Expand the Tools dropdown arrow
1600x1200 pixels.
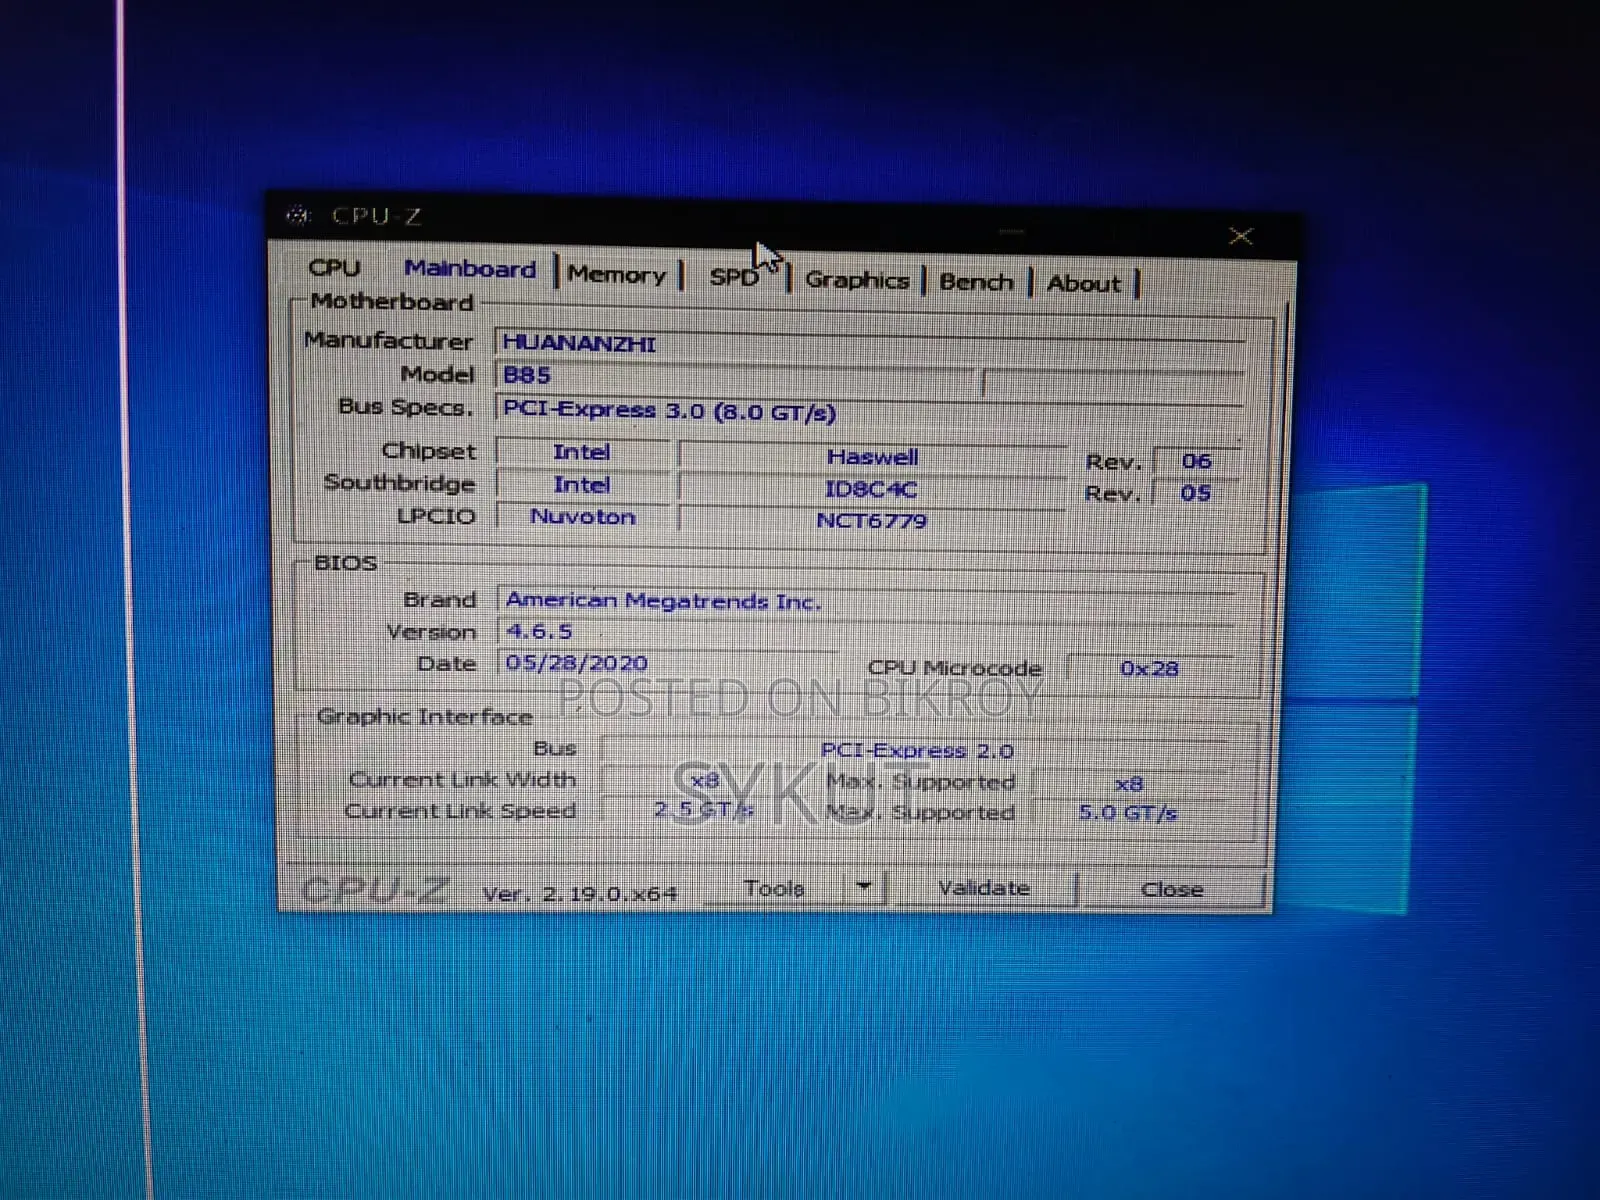click(x=865, y=887)
